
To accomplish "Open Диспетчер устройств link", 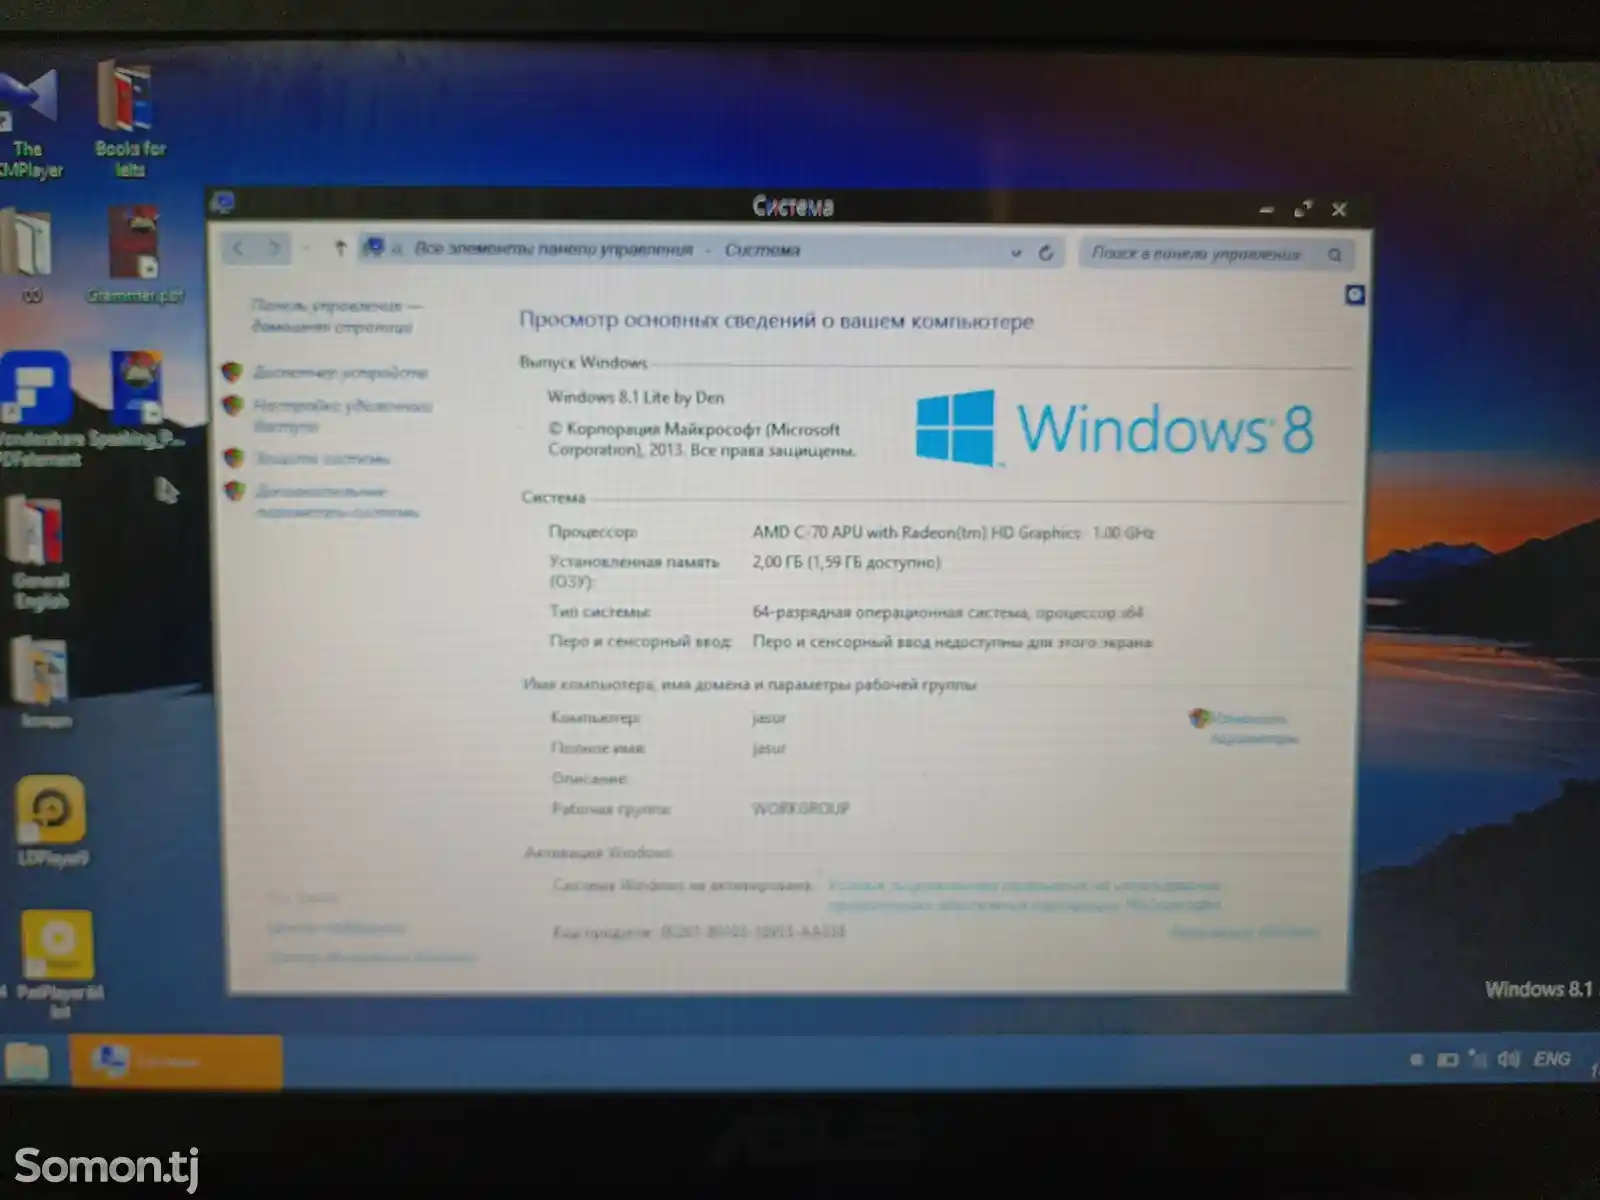I will pos(340,372).
